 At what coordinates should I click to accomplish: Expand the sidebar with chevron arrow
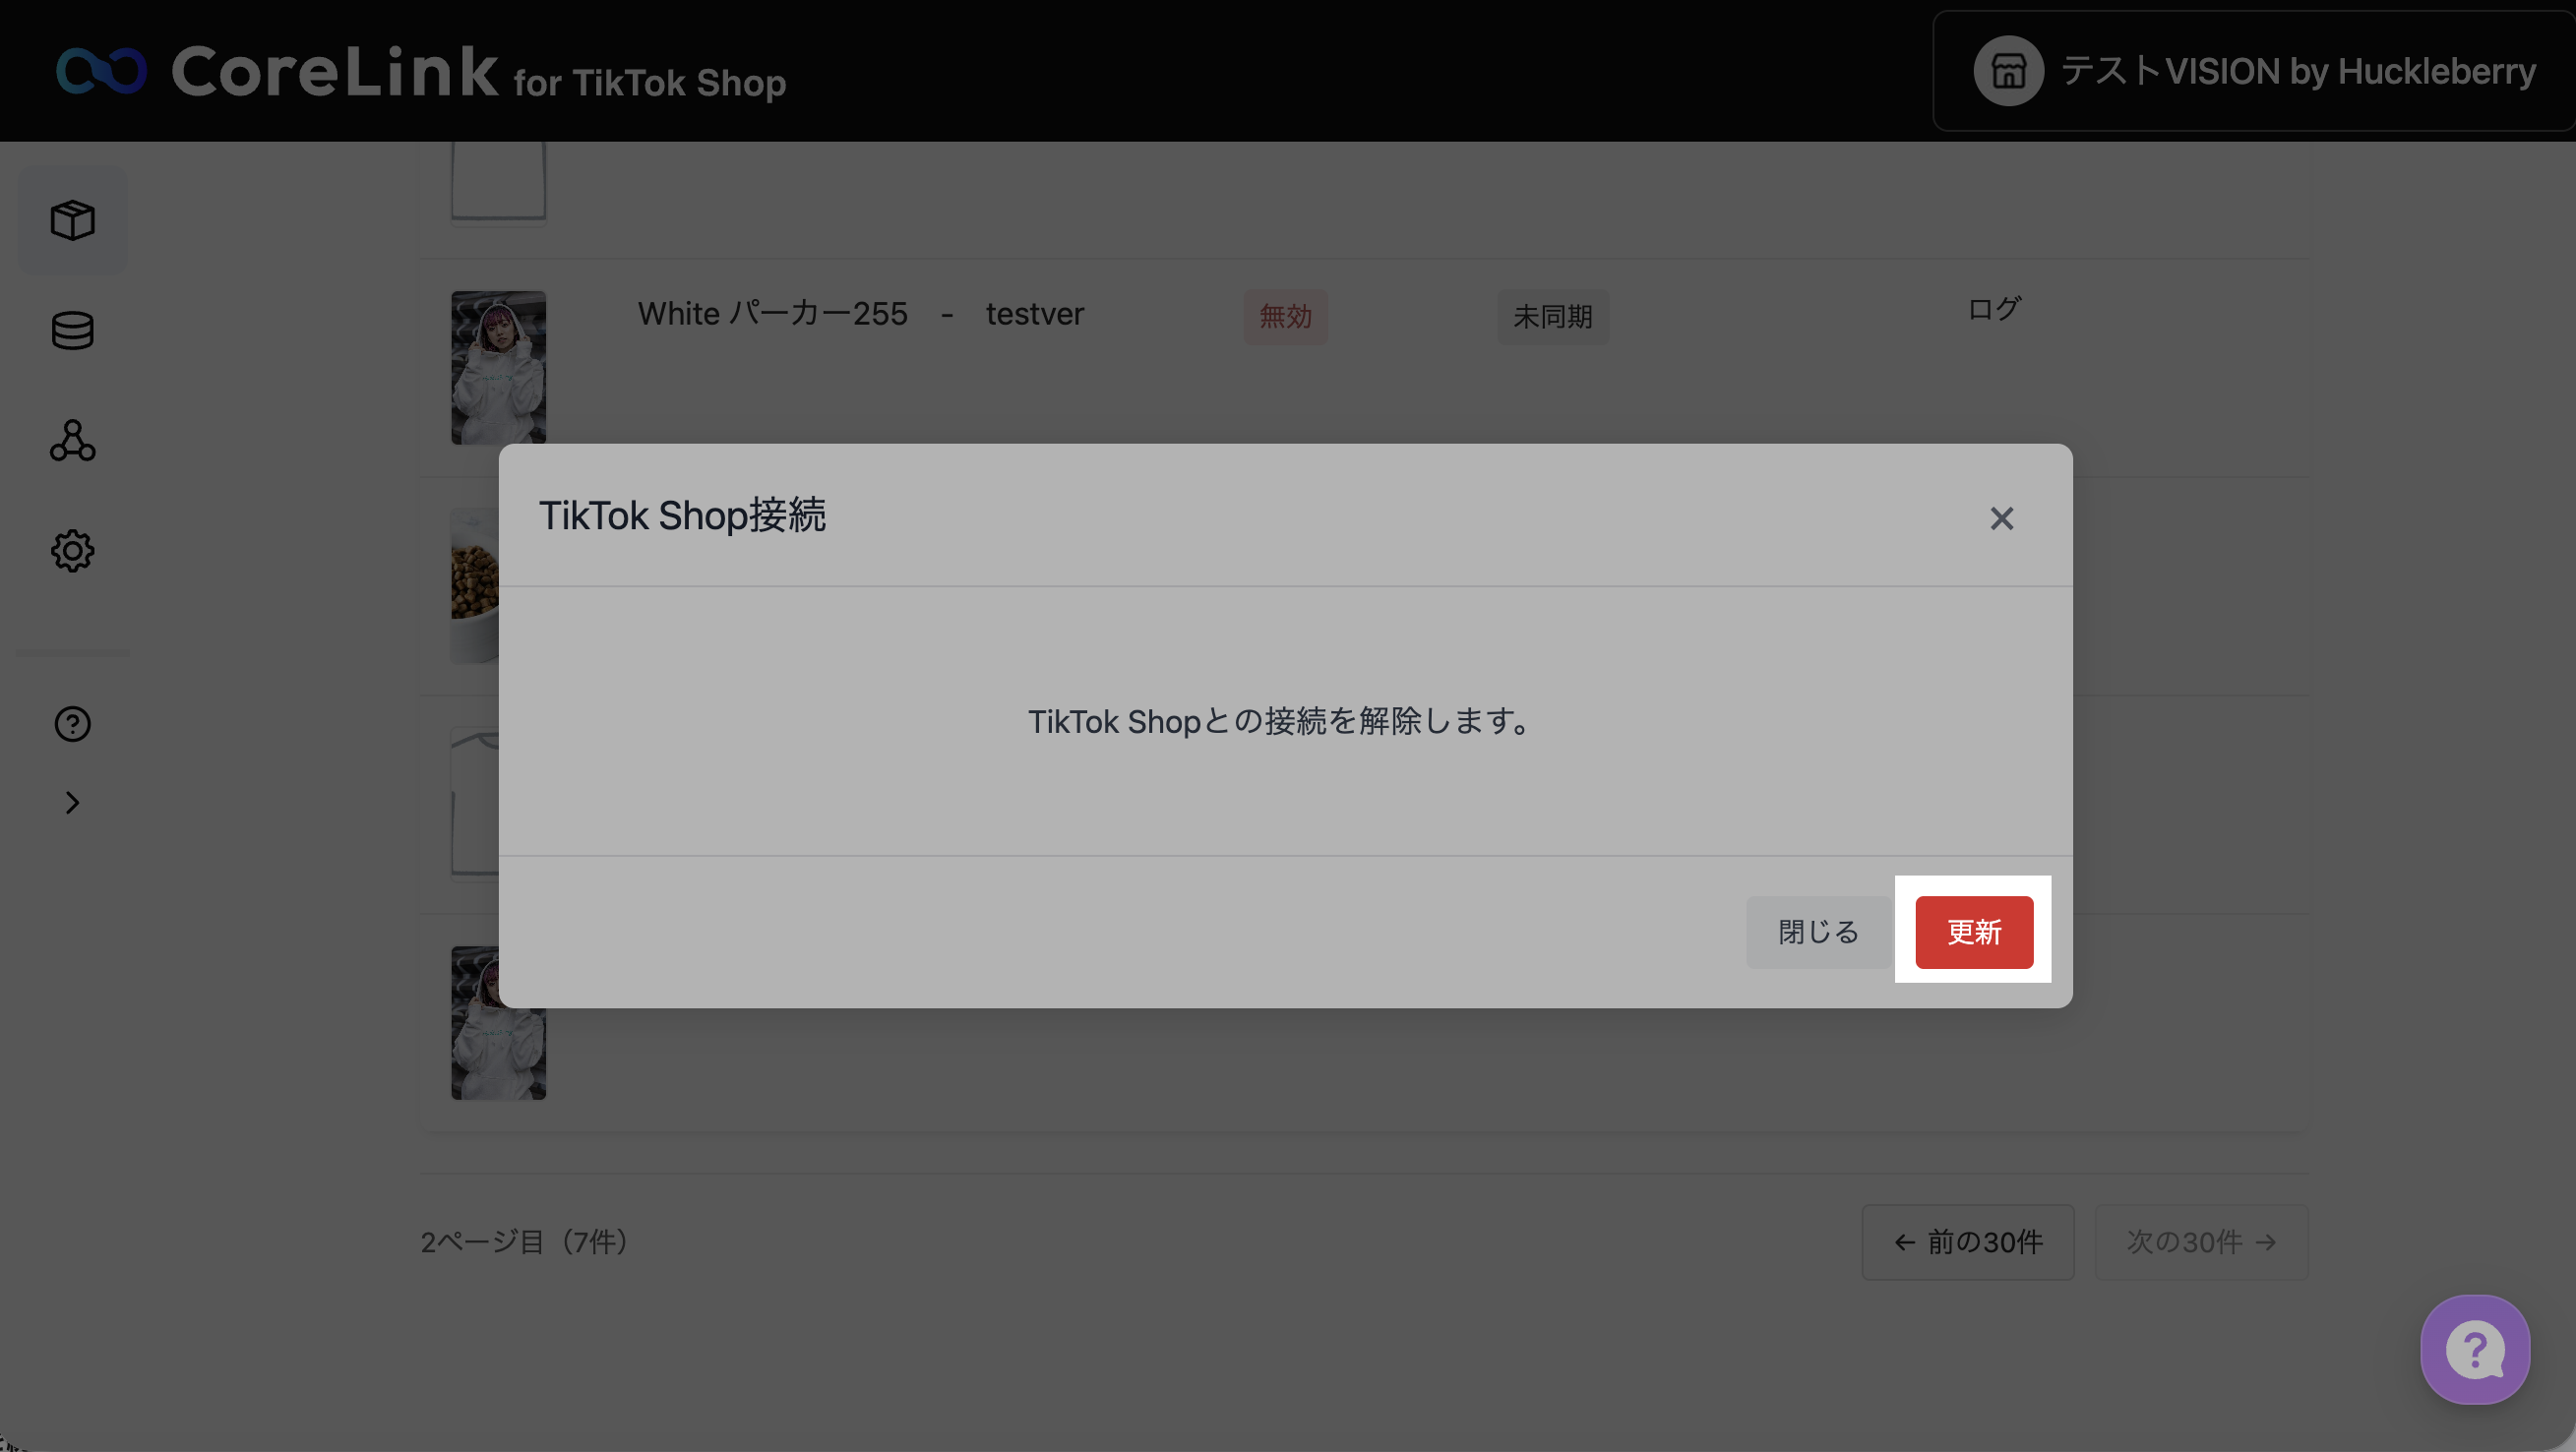coord(72,803)
